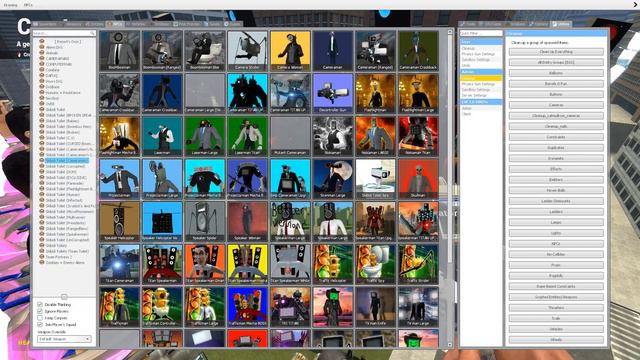640x360 pixels.
Task: Uncheck the Ignore Players option
Action: (40, 311)
